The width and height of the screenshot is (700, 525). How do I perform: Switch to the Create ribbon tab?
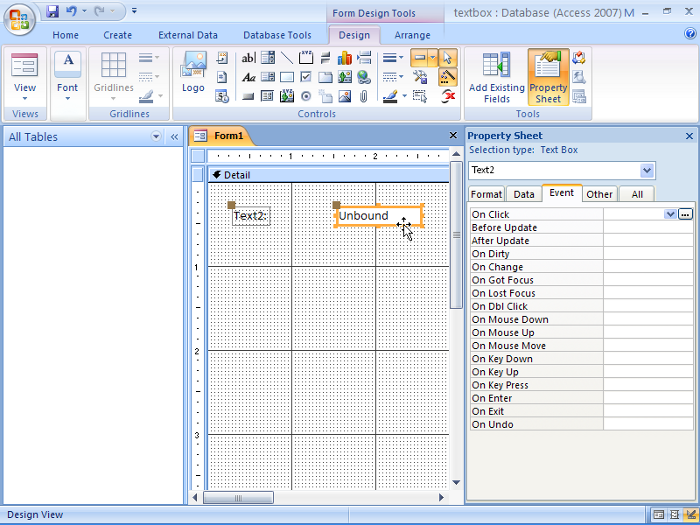click(117, 35)
